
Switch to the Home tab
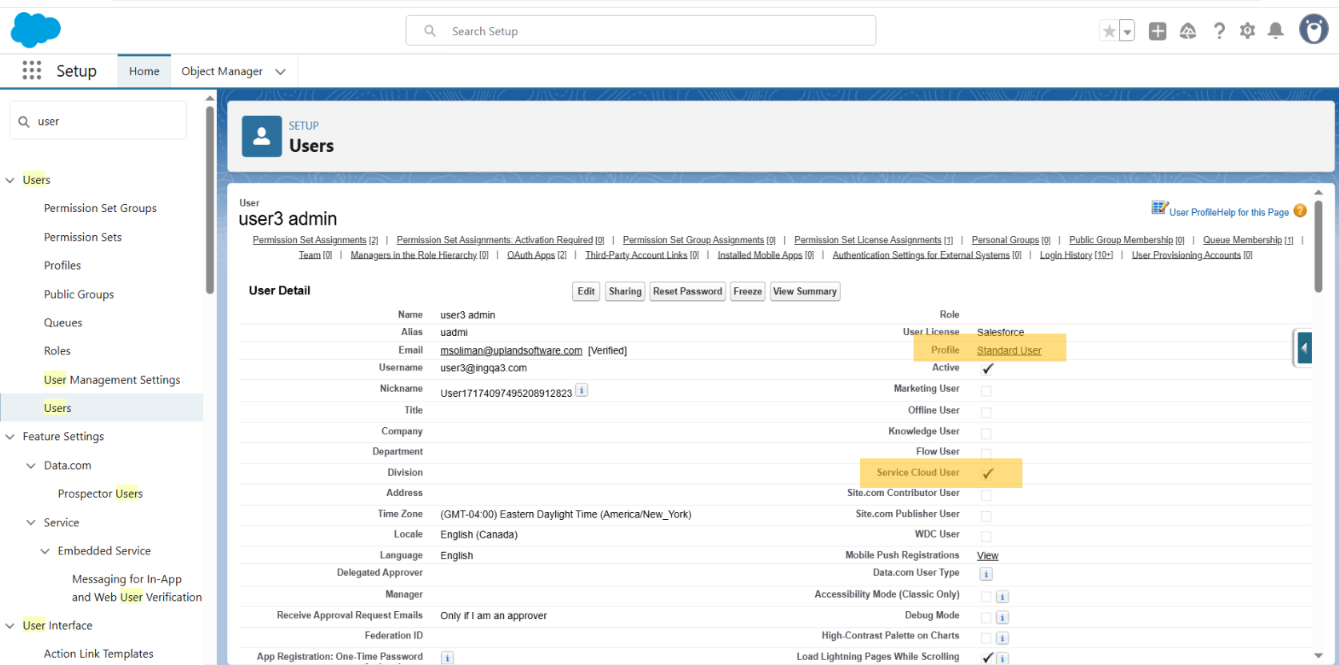pyautogui.click(x=144, y=72)
